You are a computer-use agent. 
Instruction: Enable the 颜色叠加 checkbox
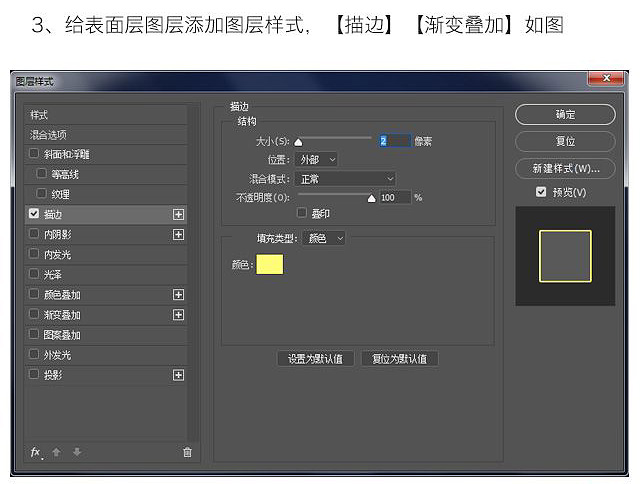click(34, 294)
